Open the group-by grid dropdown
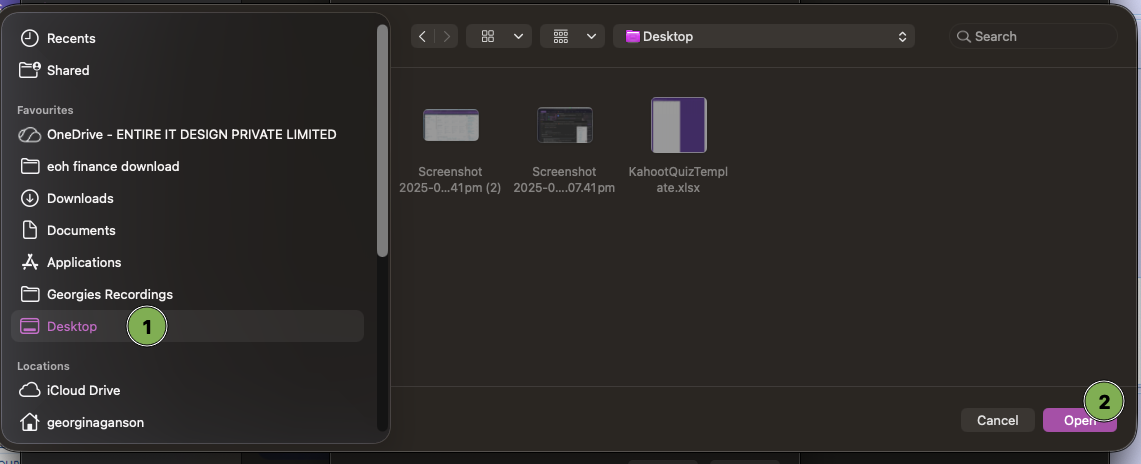 [x=572, y=36]
